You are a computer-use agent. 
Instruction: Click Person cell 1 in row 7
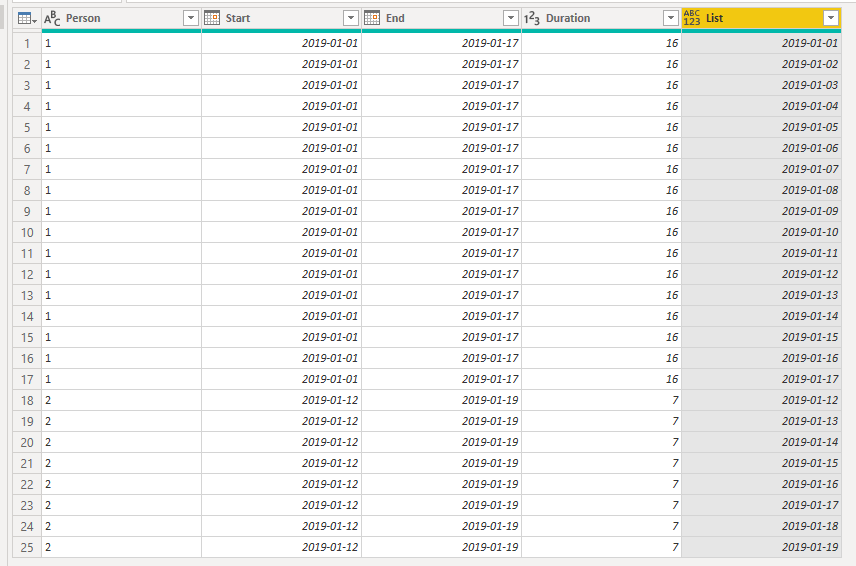[x=121, y=169]
